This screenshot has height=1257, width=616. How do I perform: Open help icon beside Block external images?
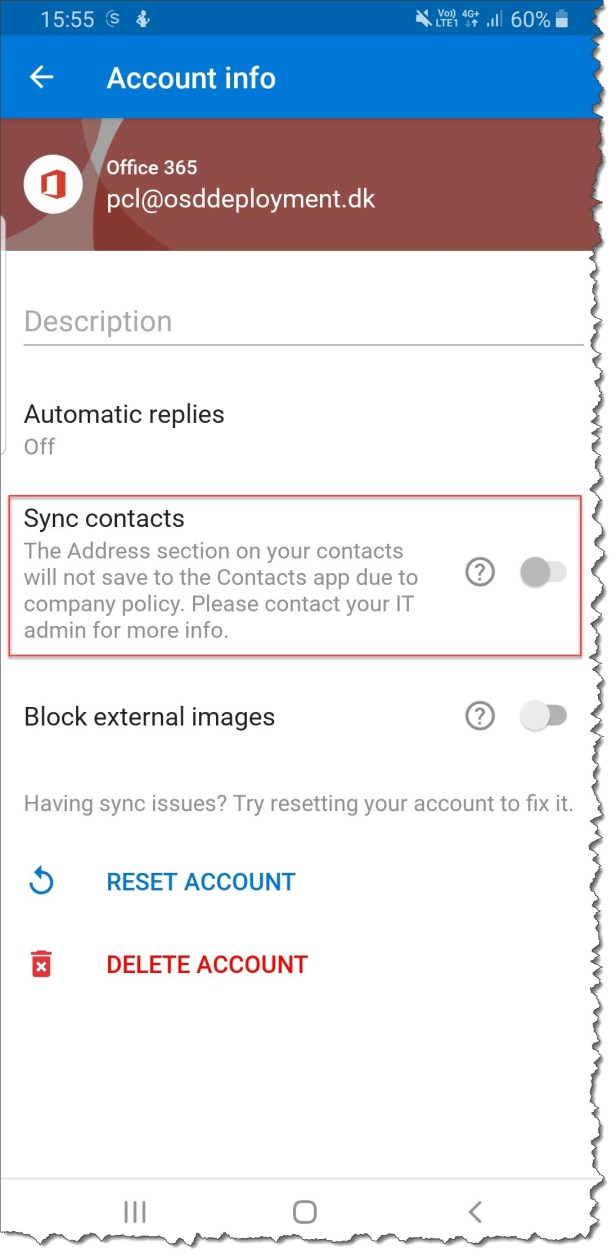(480, 716)
